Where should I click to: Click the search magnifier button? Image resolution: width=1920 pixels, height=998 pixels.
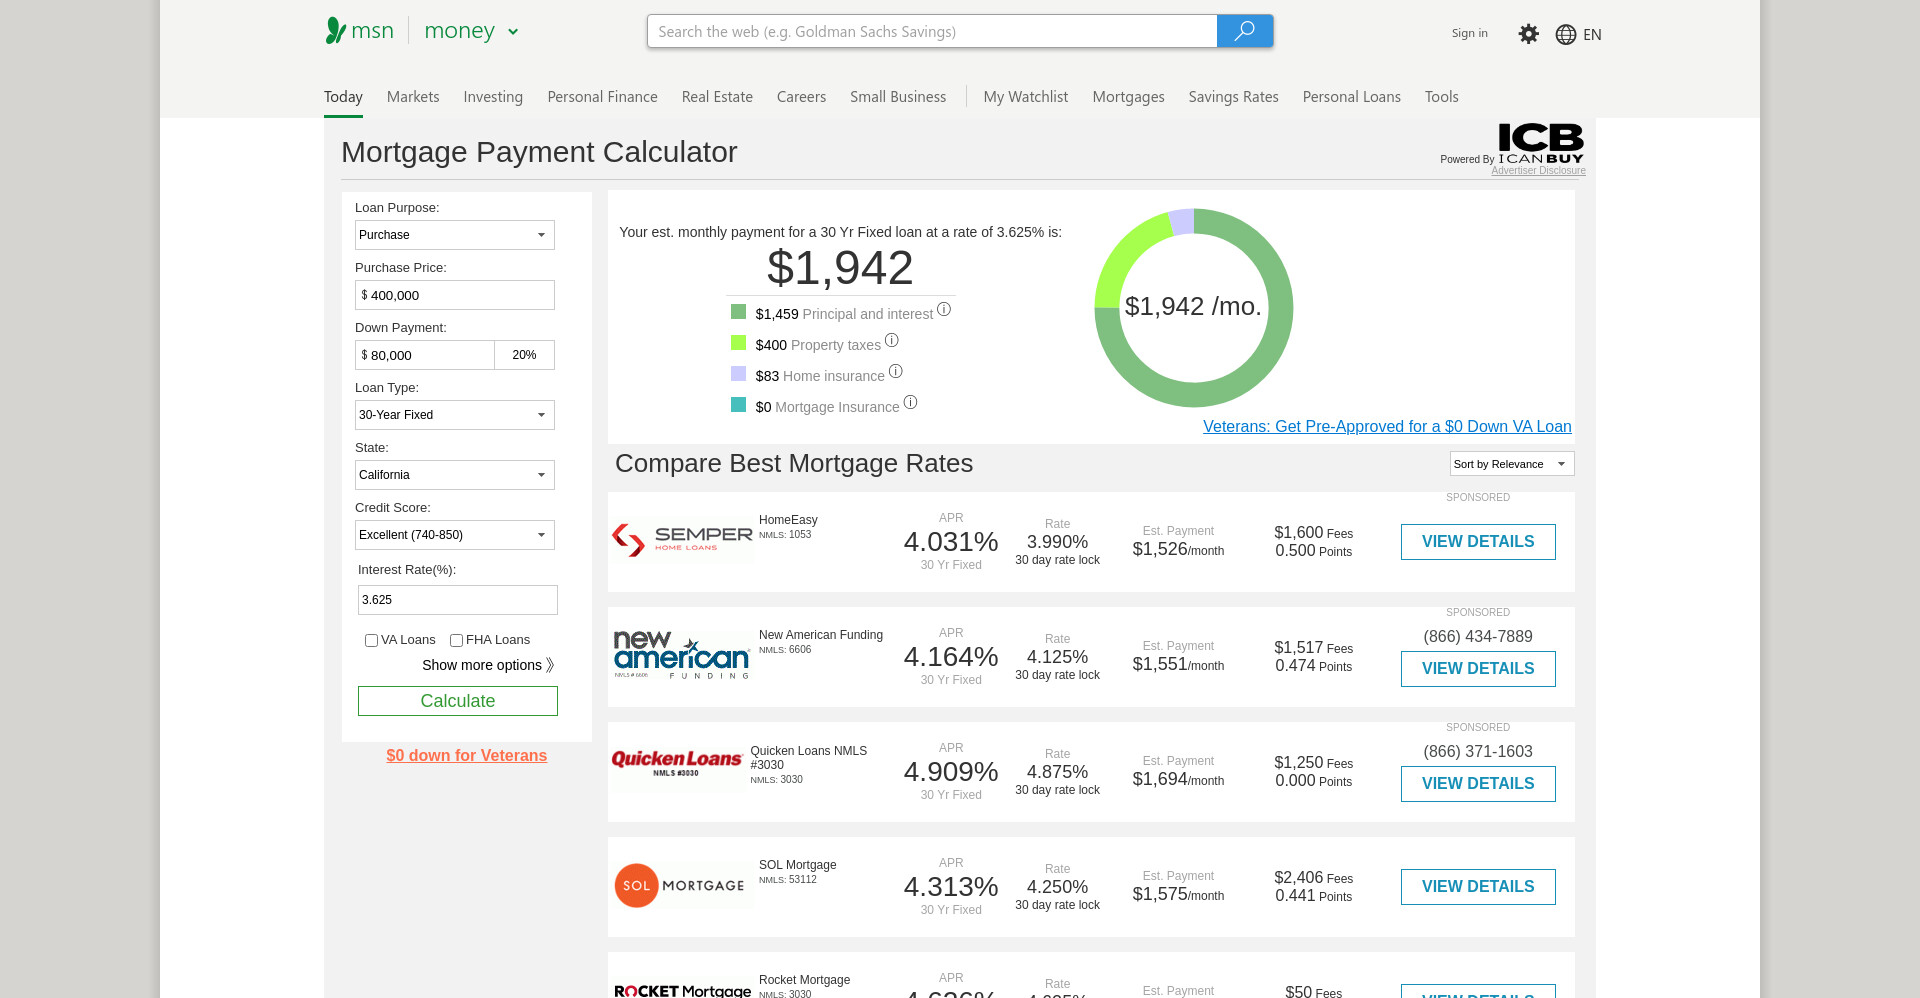(x=1244, y=31)
